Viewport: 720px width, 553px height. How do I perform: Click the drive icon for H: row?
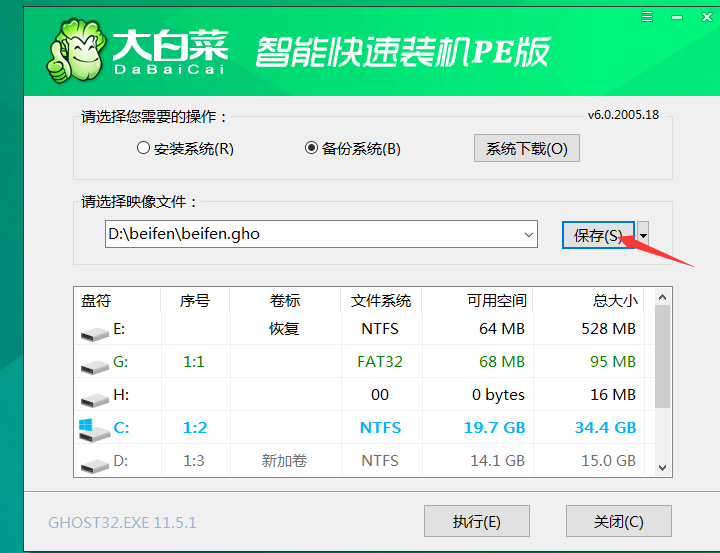tap(95, 400)
